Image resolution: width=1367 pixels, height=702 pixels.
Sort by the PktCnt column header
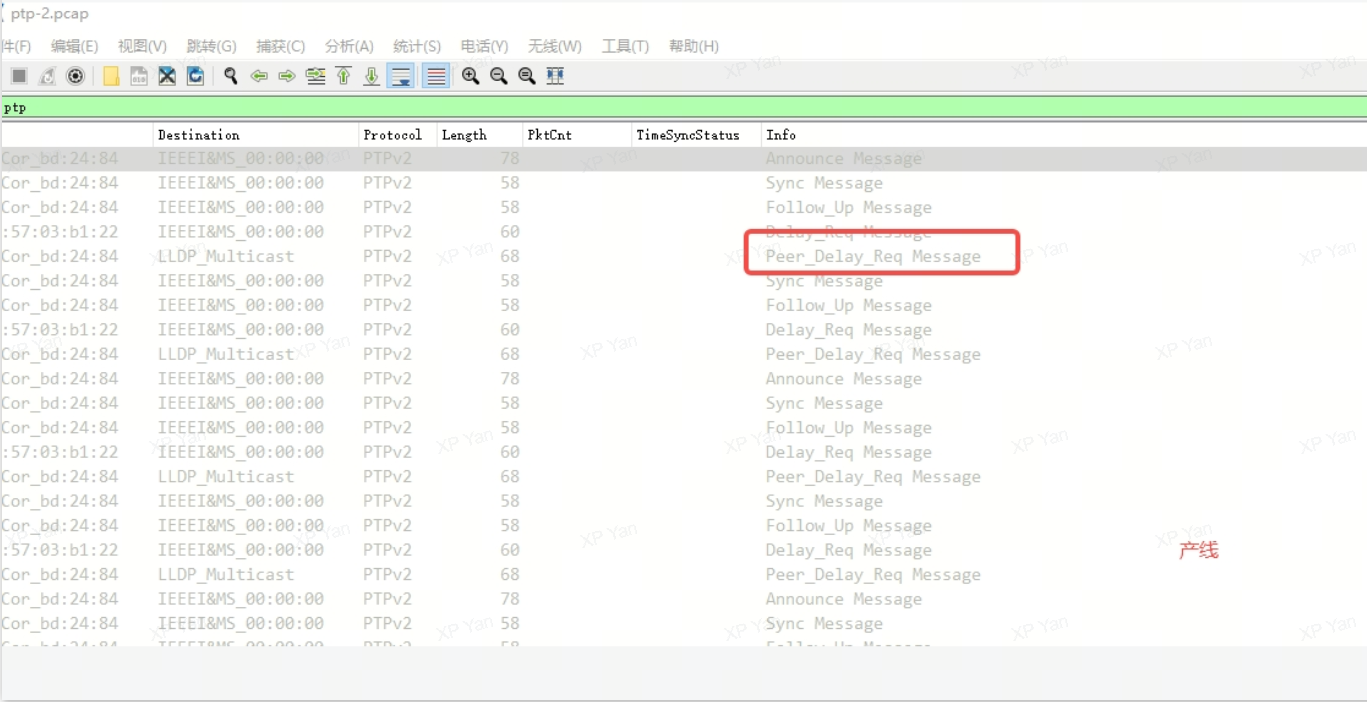(x=577, y=135)
